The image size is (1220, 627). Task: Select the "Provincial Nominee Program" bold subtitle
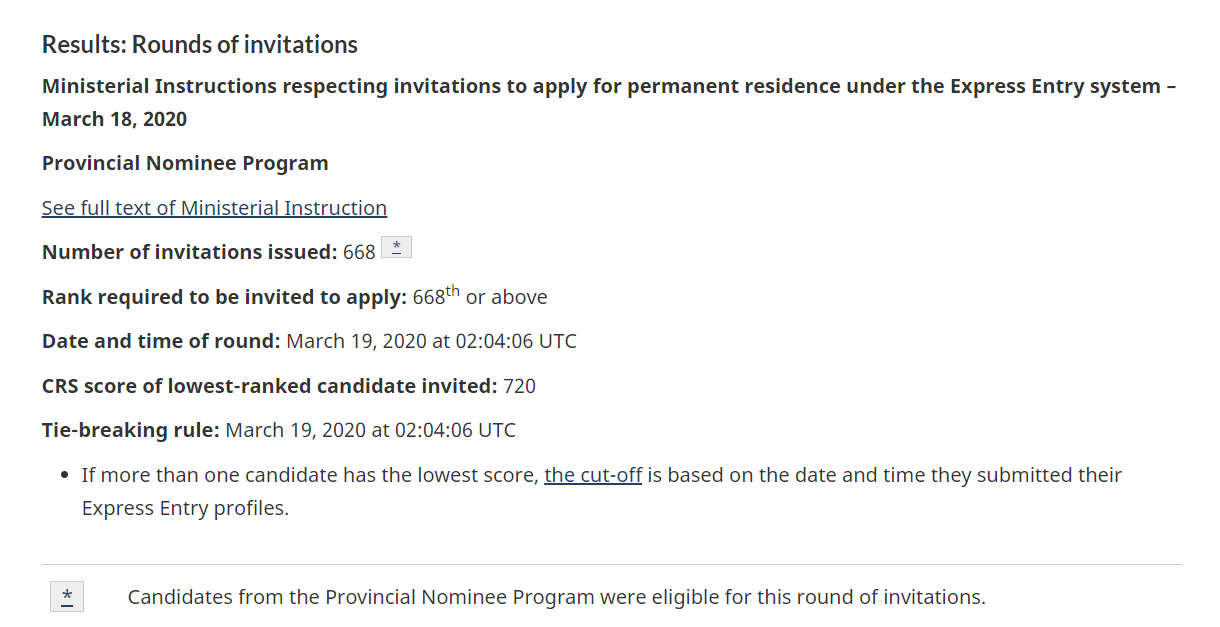click(x=185, y=163)
